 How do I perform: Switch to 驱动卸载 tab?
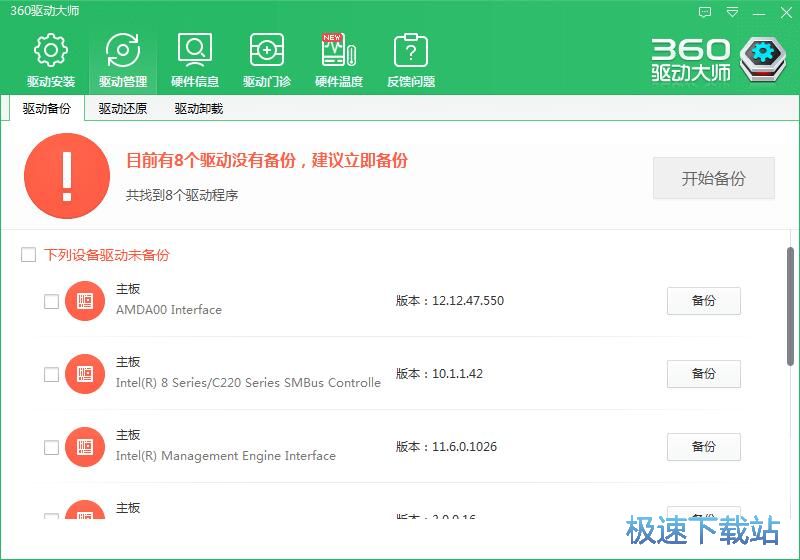pos(198,109)
